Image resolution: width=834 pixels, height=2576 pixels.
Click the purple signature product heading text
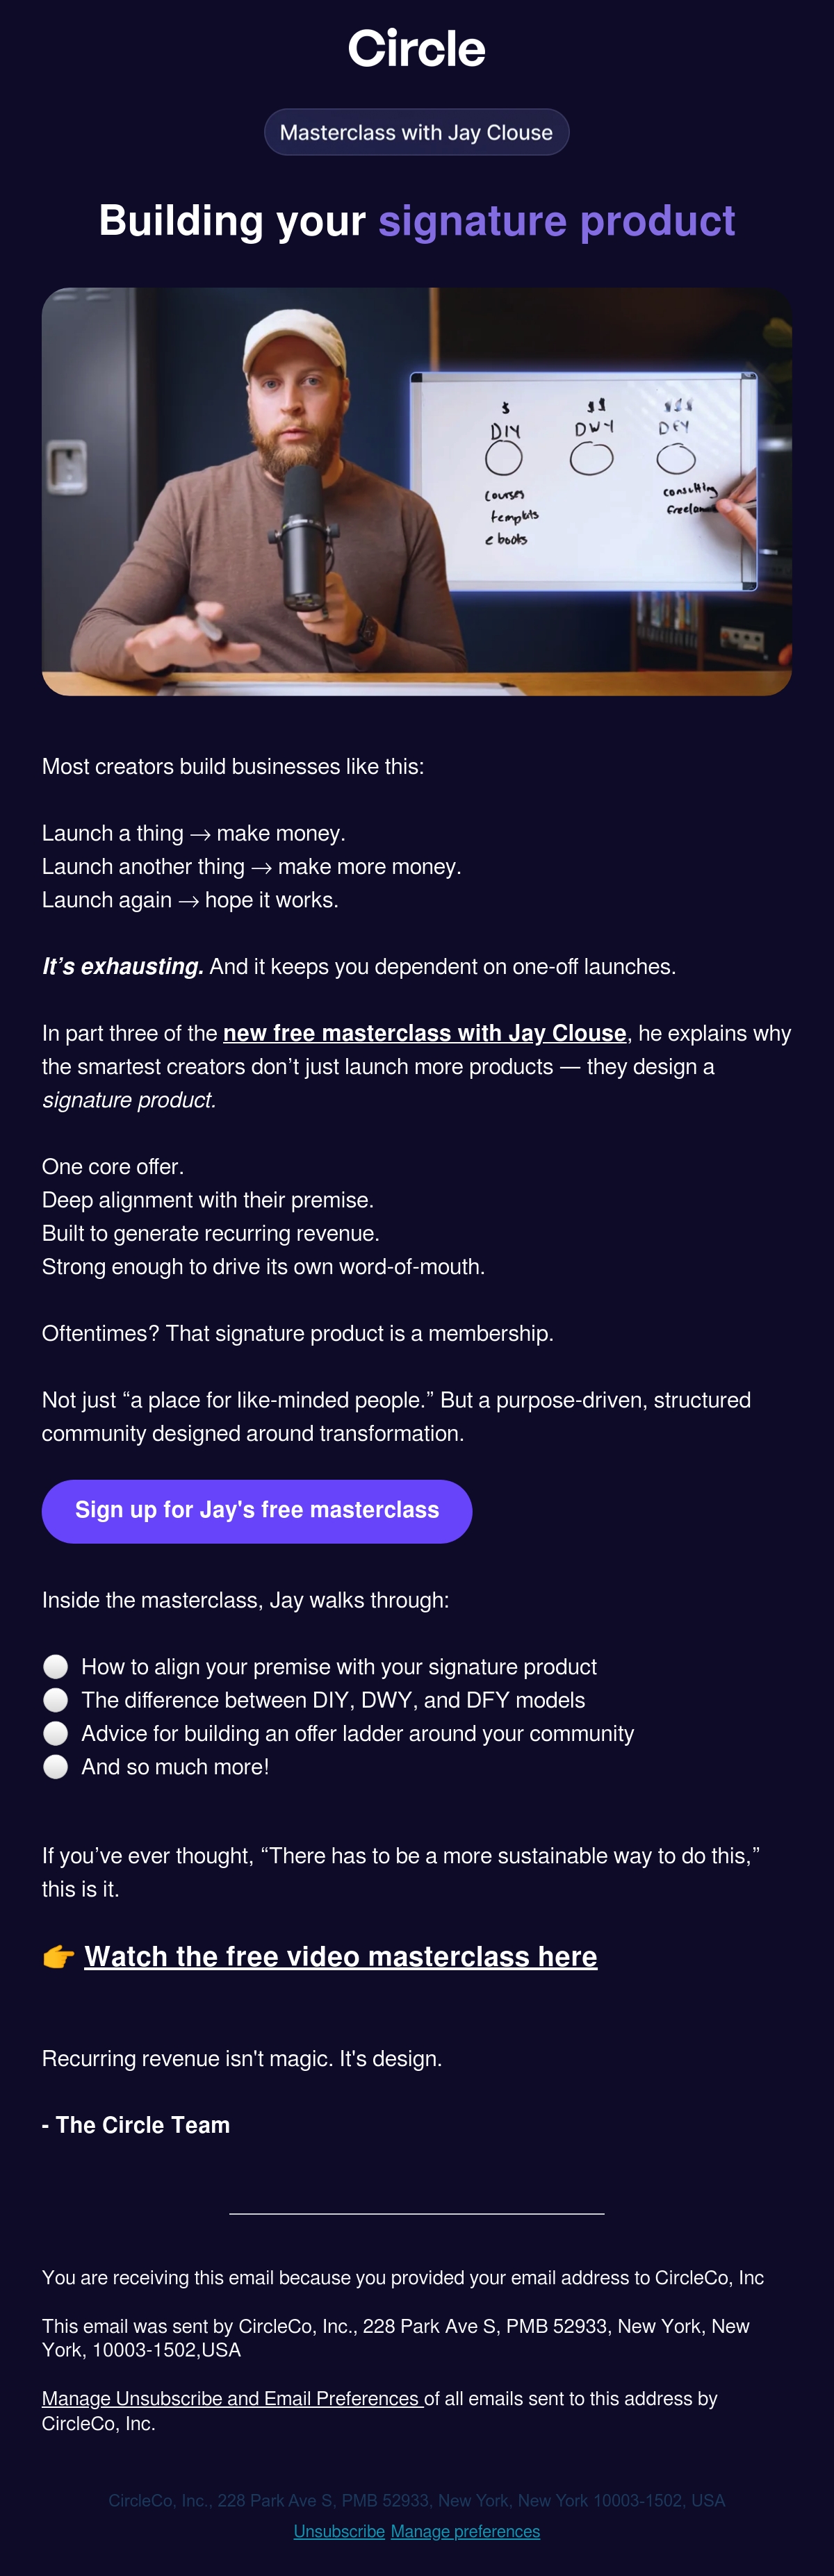coord(557,221)
